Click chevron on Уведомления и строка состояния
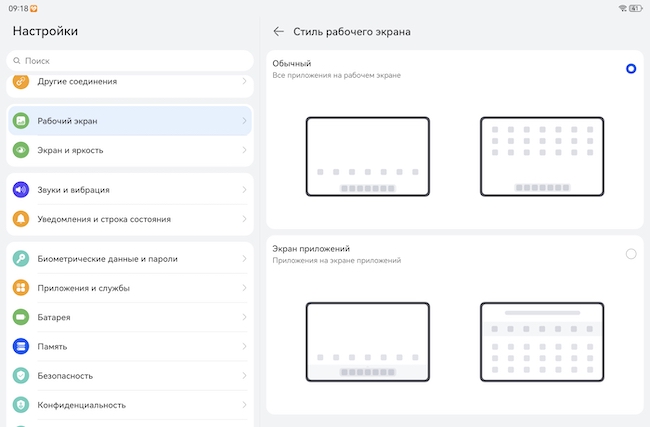Viewport: 650px width, 427px height. [244, 219]
